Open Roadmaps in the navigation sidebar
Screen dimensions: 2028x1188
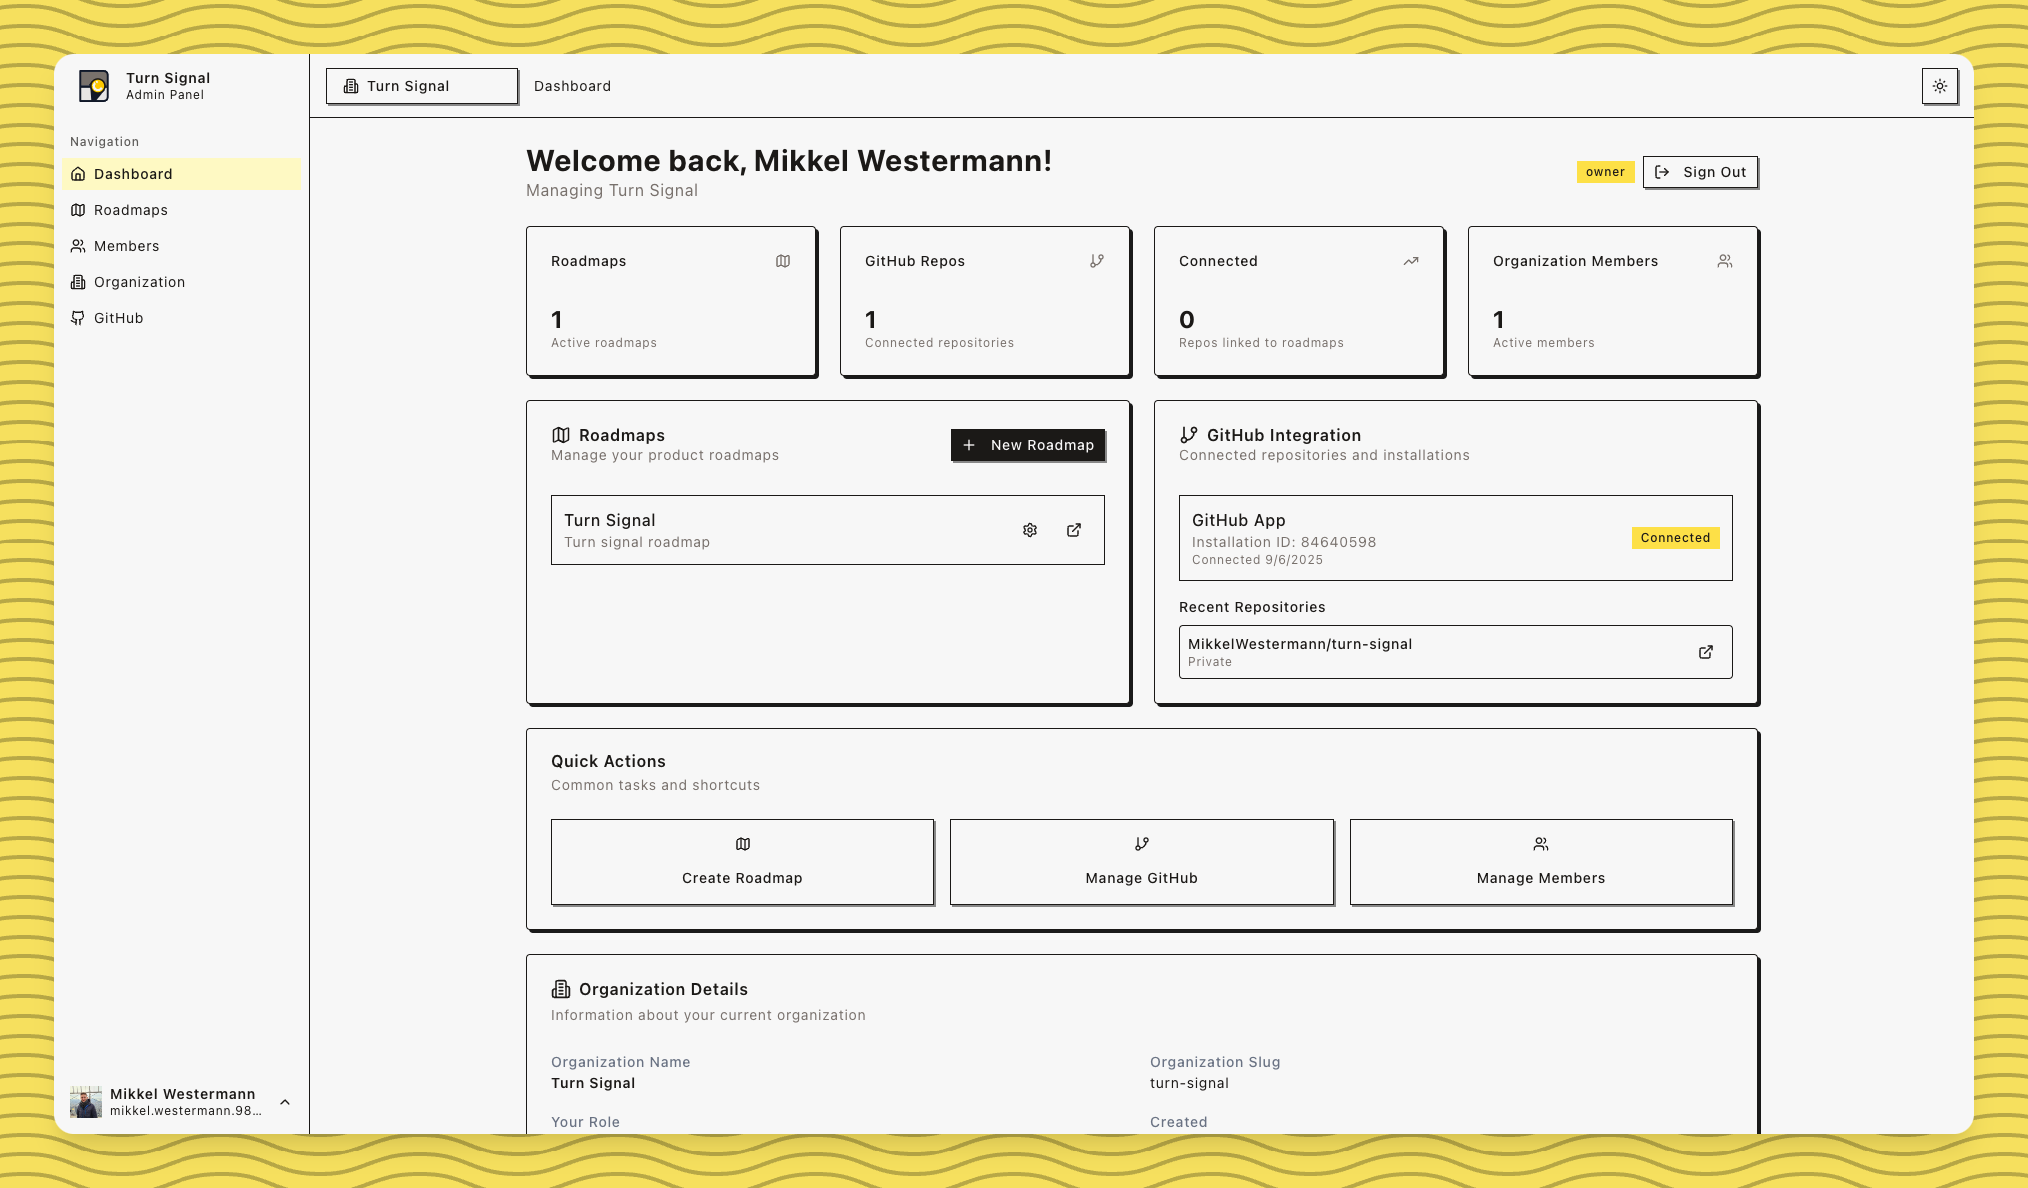(x=181, y=210)
